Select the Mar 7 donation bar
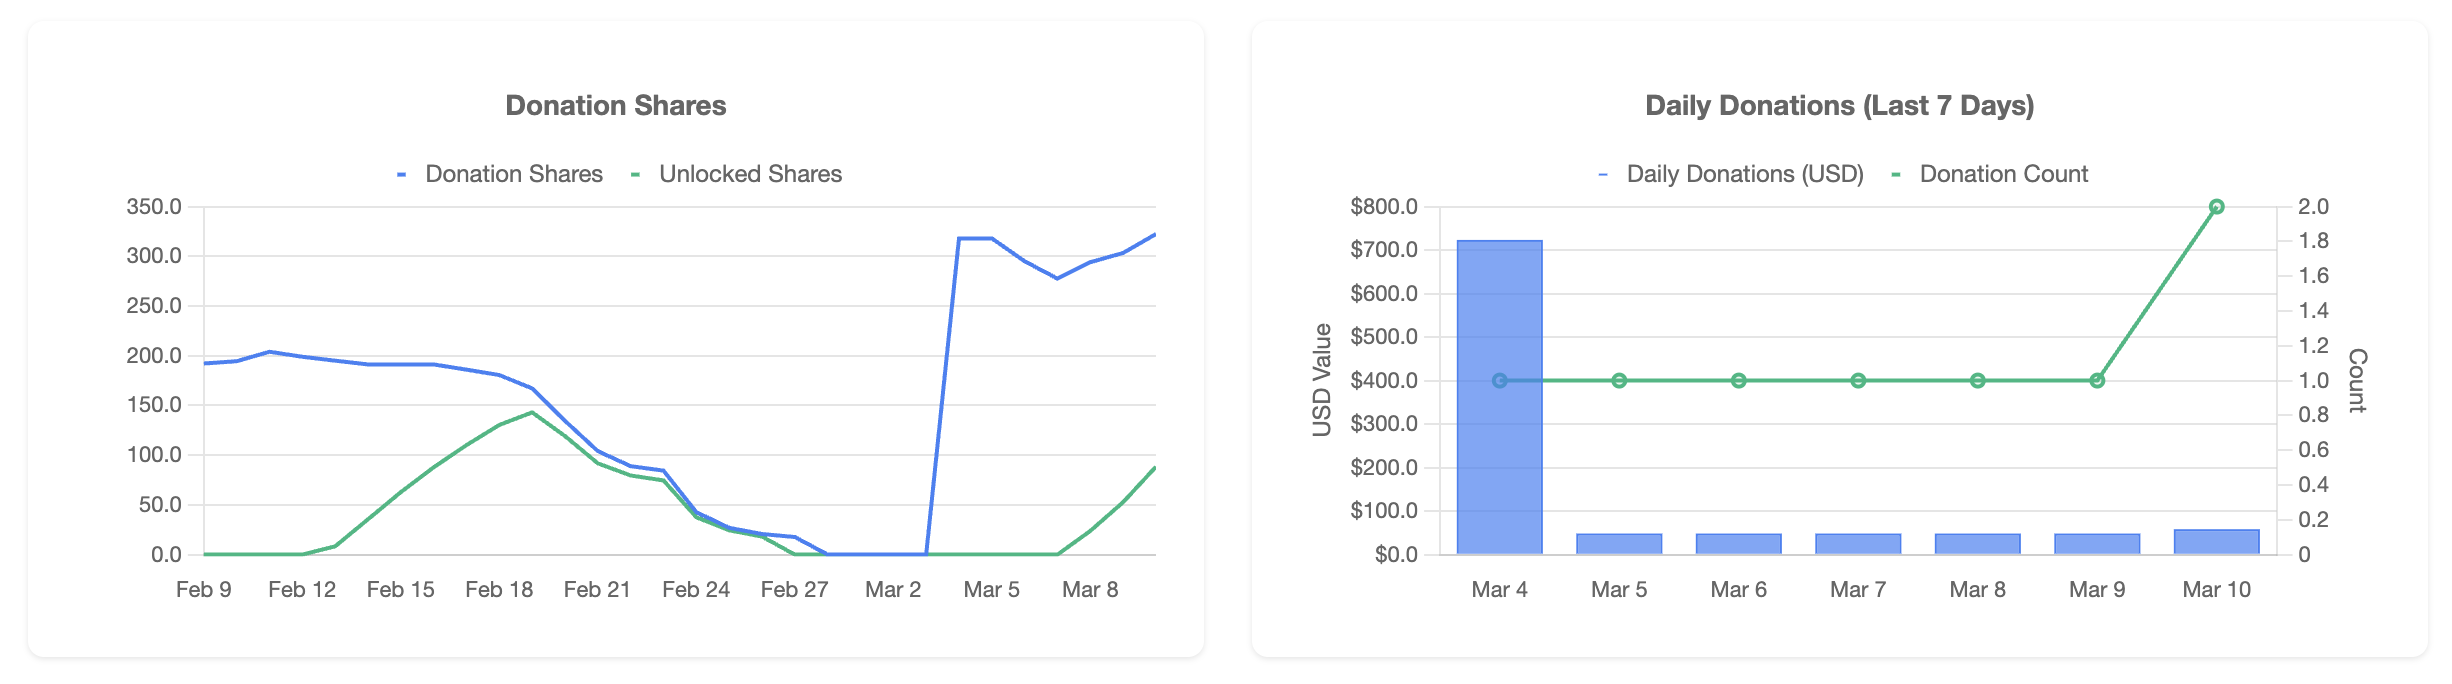This screenshot has width=2452, height=684. click(x=1858, y=544)
